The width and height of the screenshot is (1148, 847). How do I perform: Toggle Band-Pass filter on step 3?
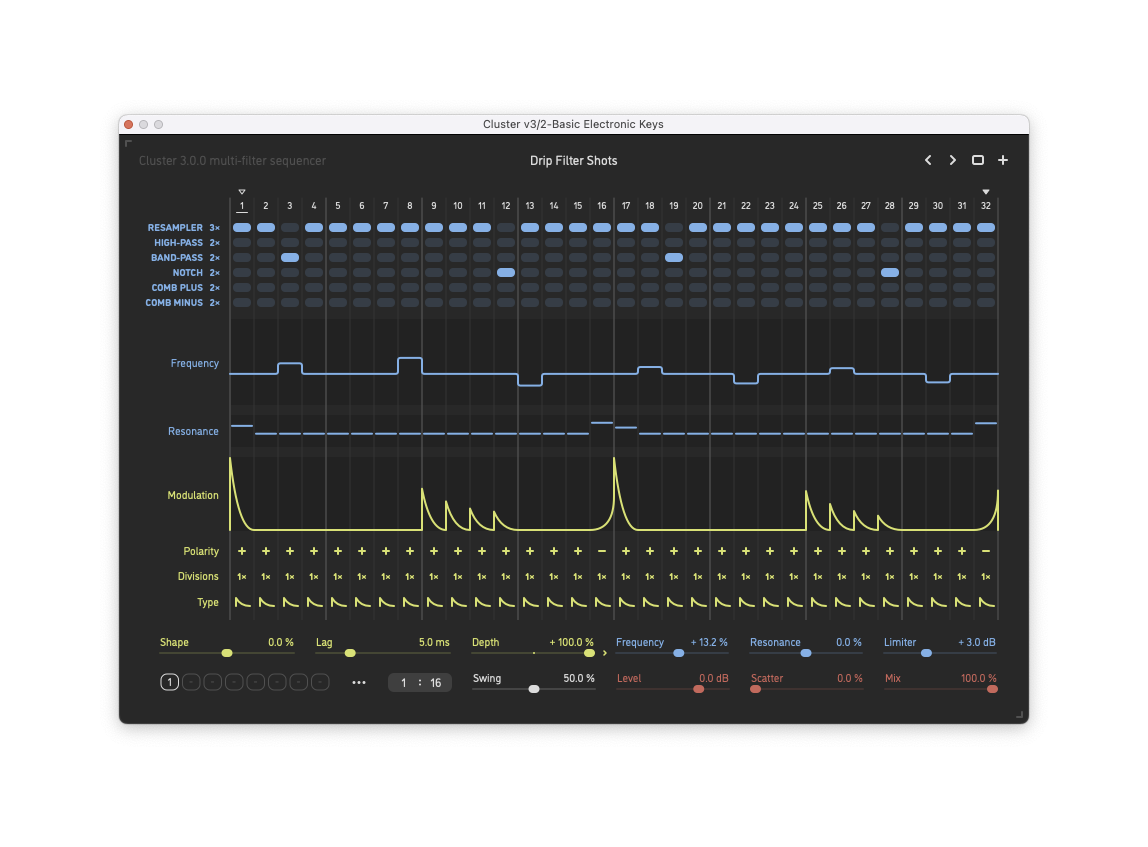[290, 258]
